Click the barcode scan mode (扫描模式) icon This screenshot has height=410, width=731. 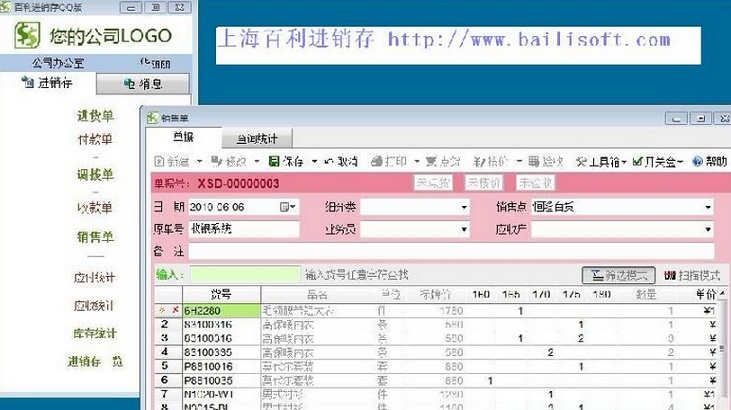(x=670, y=275)
